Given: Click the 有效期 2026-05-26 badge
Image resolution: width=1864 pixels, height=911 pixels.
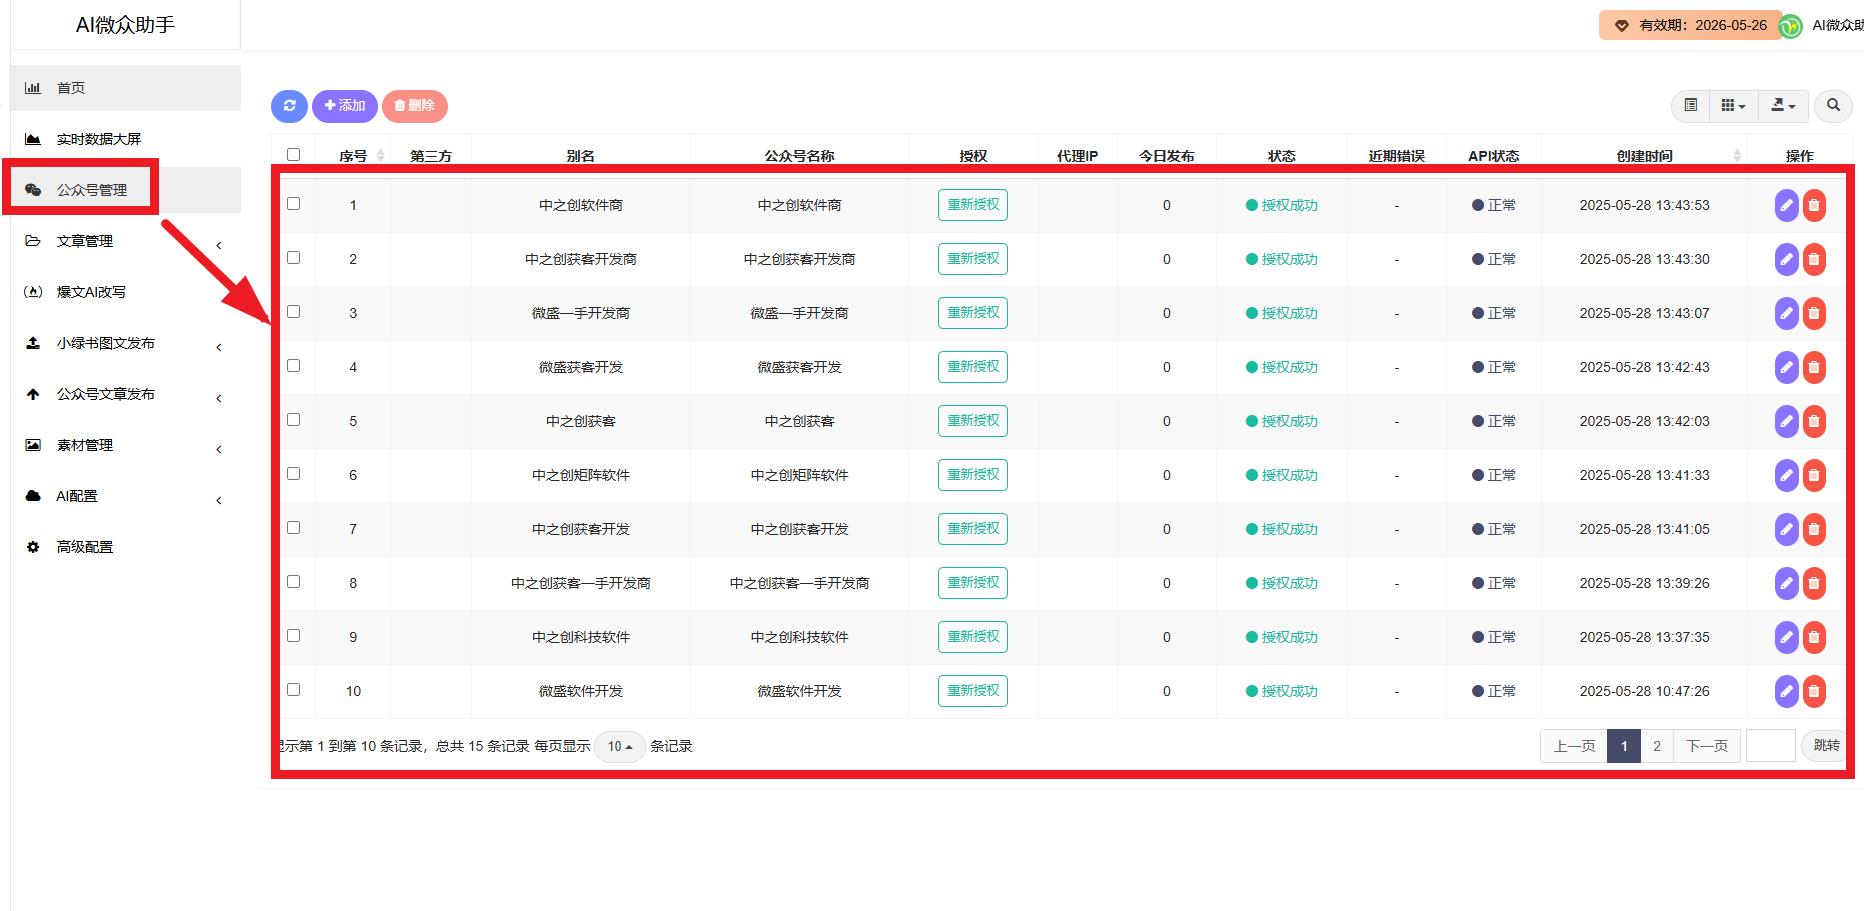Looking at the screenshot, I should (1691, 26).
